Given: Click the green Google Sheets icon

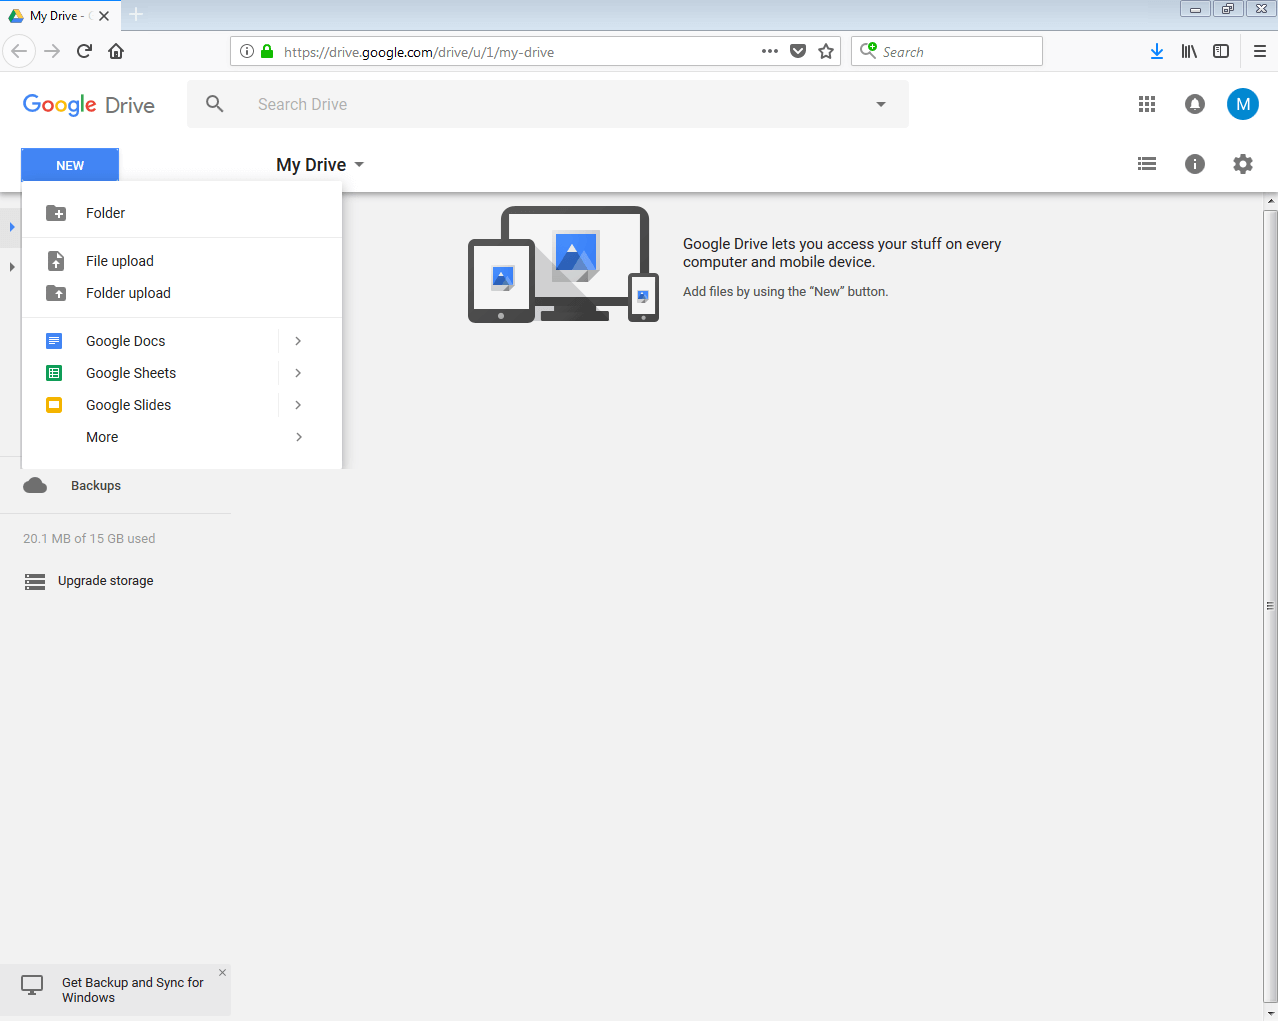Looking at the screenshot, I should [54, 373].
